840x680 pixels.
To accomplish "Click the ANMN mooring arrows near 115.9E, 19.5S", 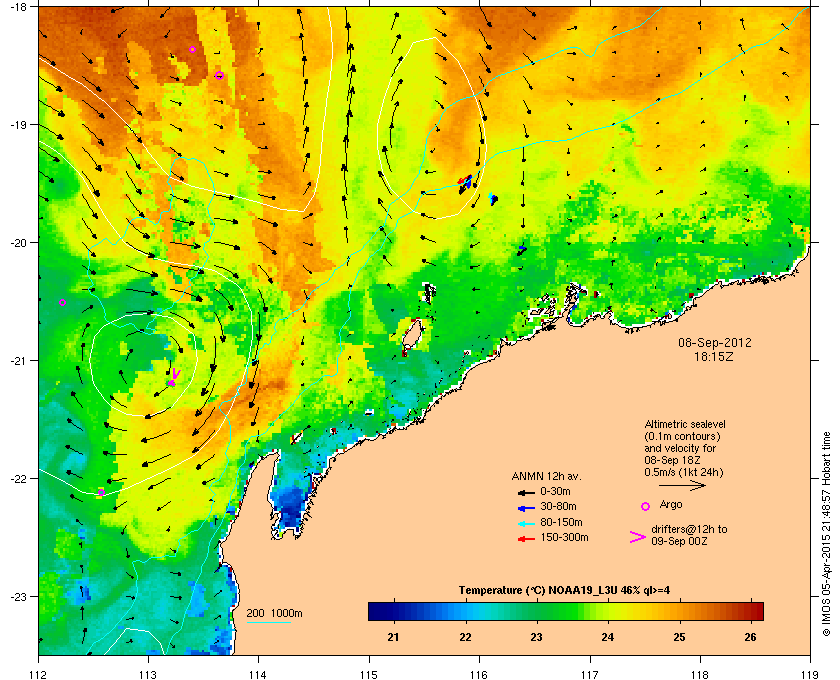I will [x=465, y=183].
